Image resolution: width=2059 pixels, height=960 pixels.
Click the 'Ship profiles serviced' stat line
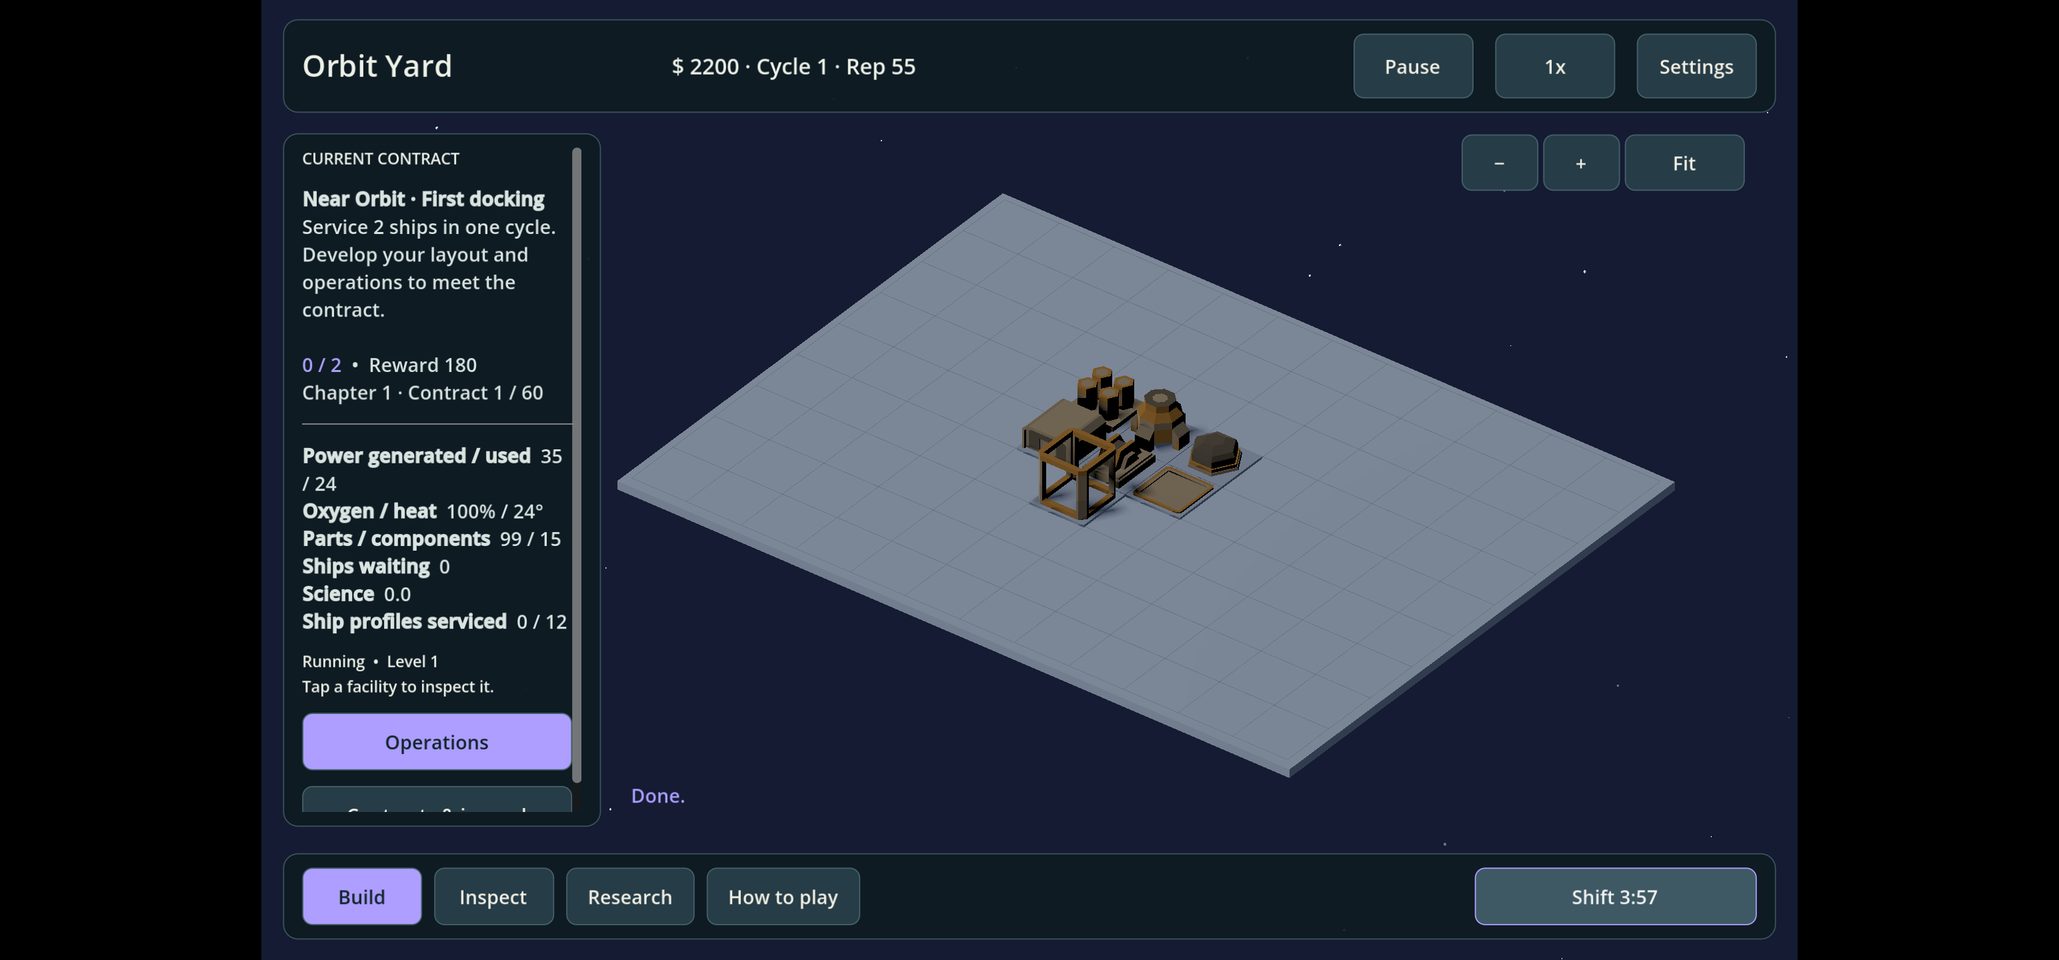pos(434,622)
